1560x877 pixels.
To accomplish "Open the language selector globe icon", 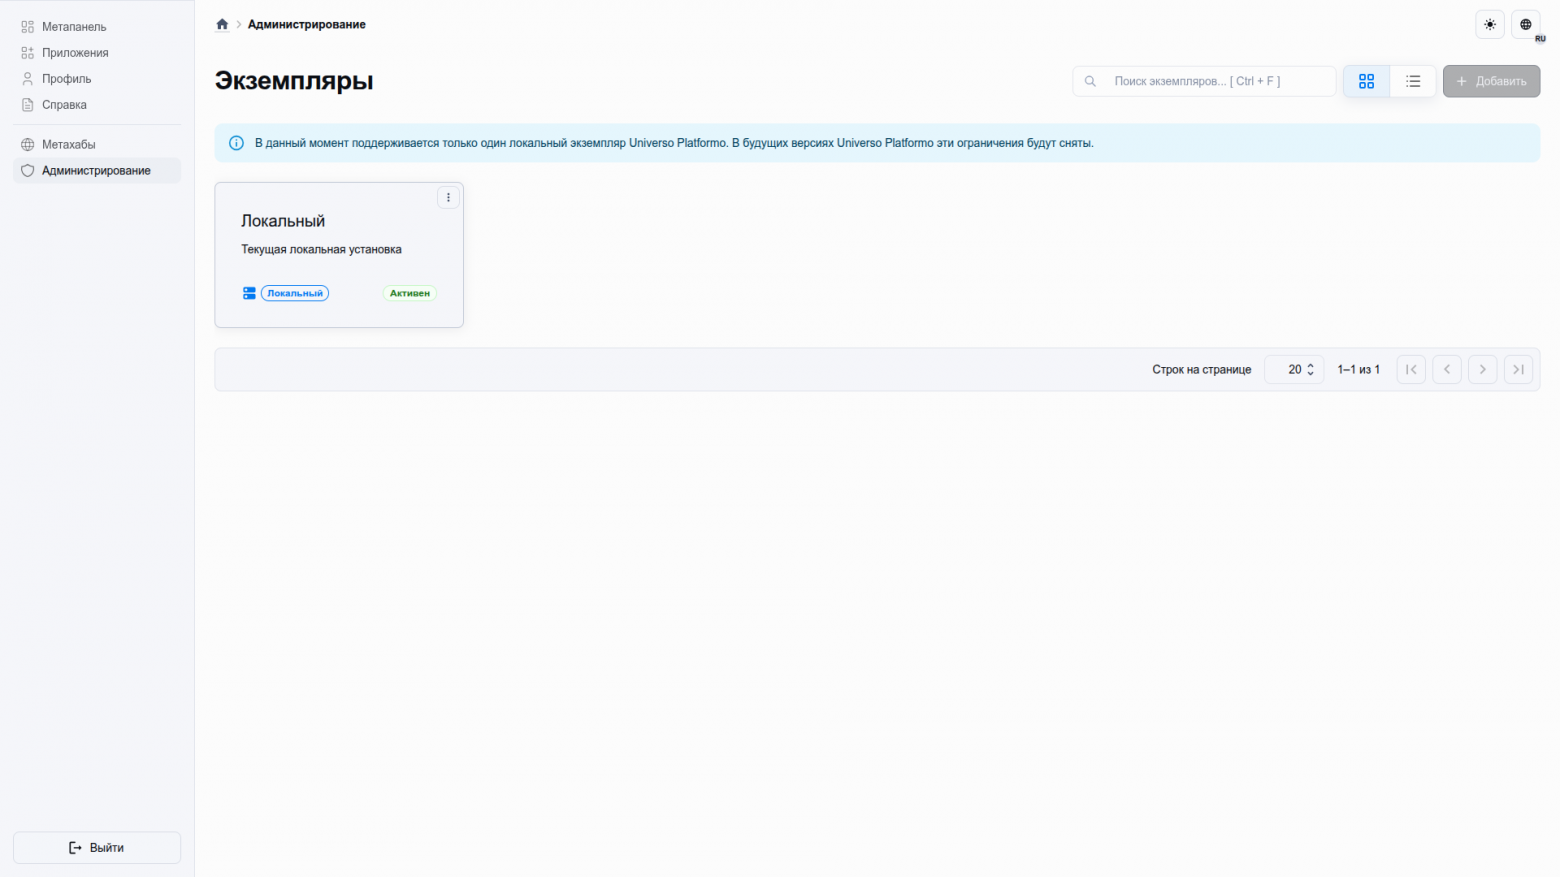I will (1526, 24).
